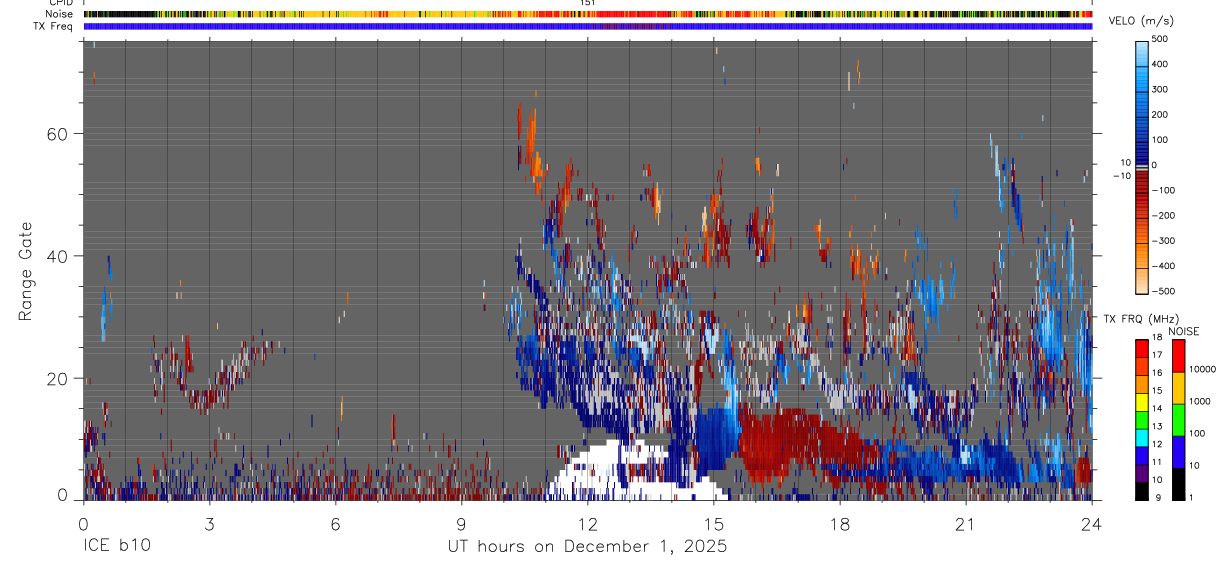Click the CPID value '151' above the plot
1228x567 pixels.
588,3
